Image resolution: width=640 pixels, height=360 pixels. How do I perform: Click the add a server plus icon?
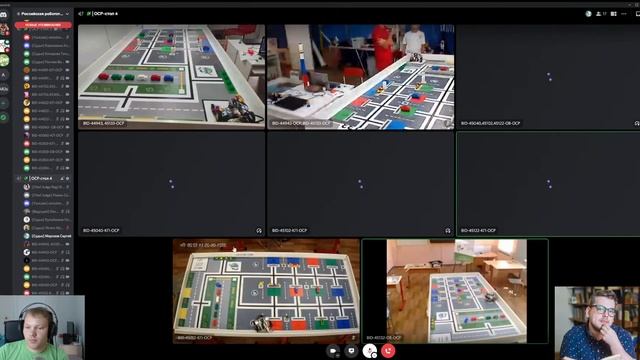[x=4, y=103]
